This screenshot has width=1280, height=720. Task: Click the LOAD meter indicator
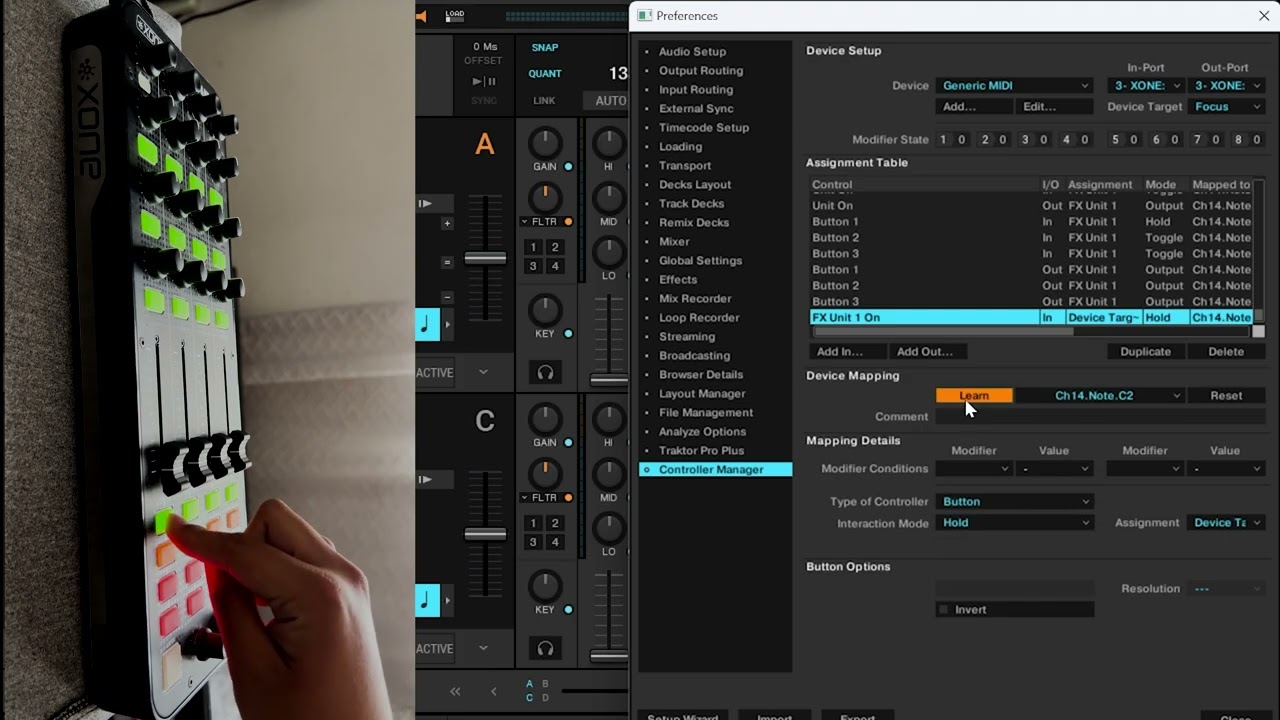tap(455, 16)
